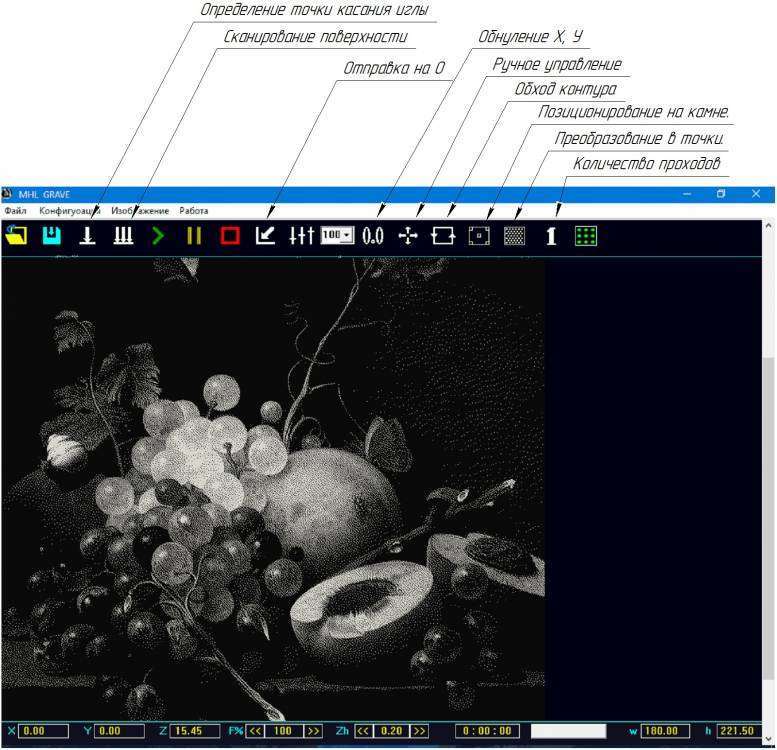Stop the job with red square
This screenshot has width=777, height=750.
tap(230, 236)
